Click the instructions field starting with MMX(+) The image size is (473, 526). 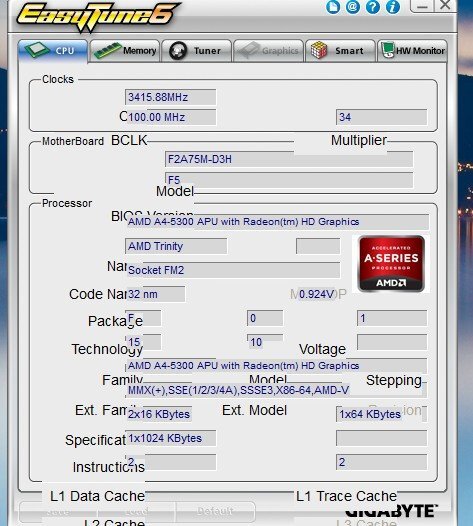point(276,390)
